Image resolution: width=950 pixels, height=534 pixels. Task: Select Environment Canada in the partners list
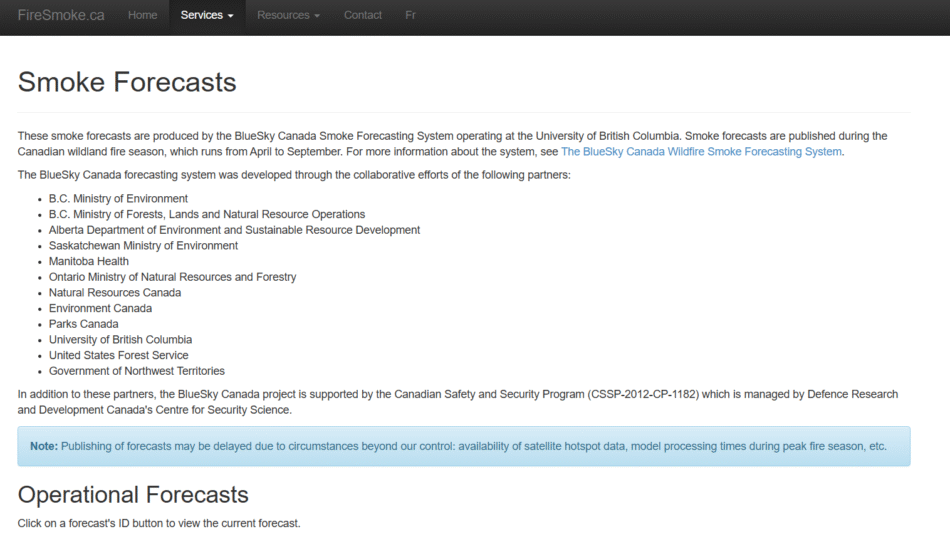click(100, 308)
